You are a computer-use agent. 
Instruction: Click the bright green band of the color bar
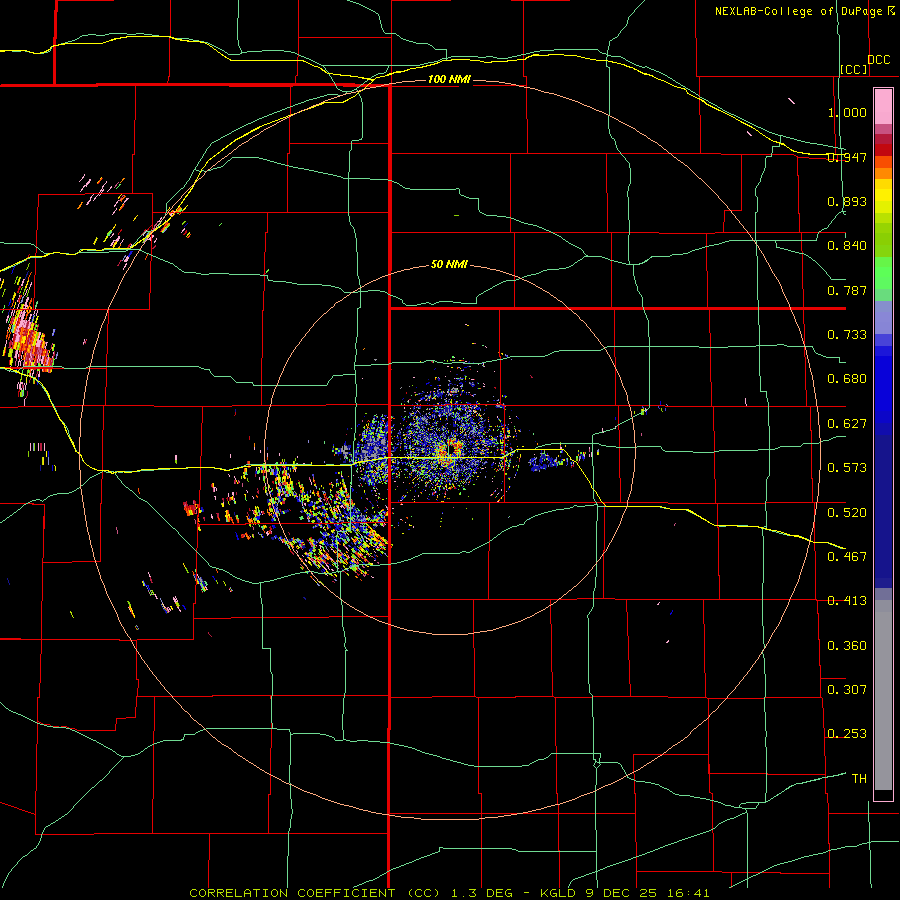coord(883,273)
